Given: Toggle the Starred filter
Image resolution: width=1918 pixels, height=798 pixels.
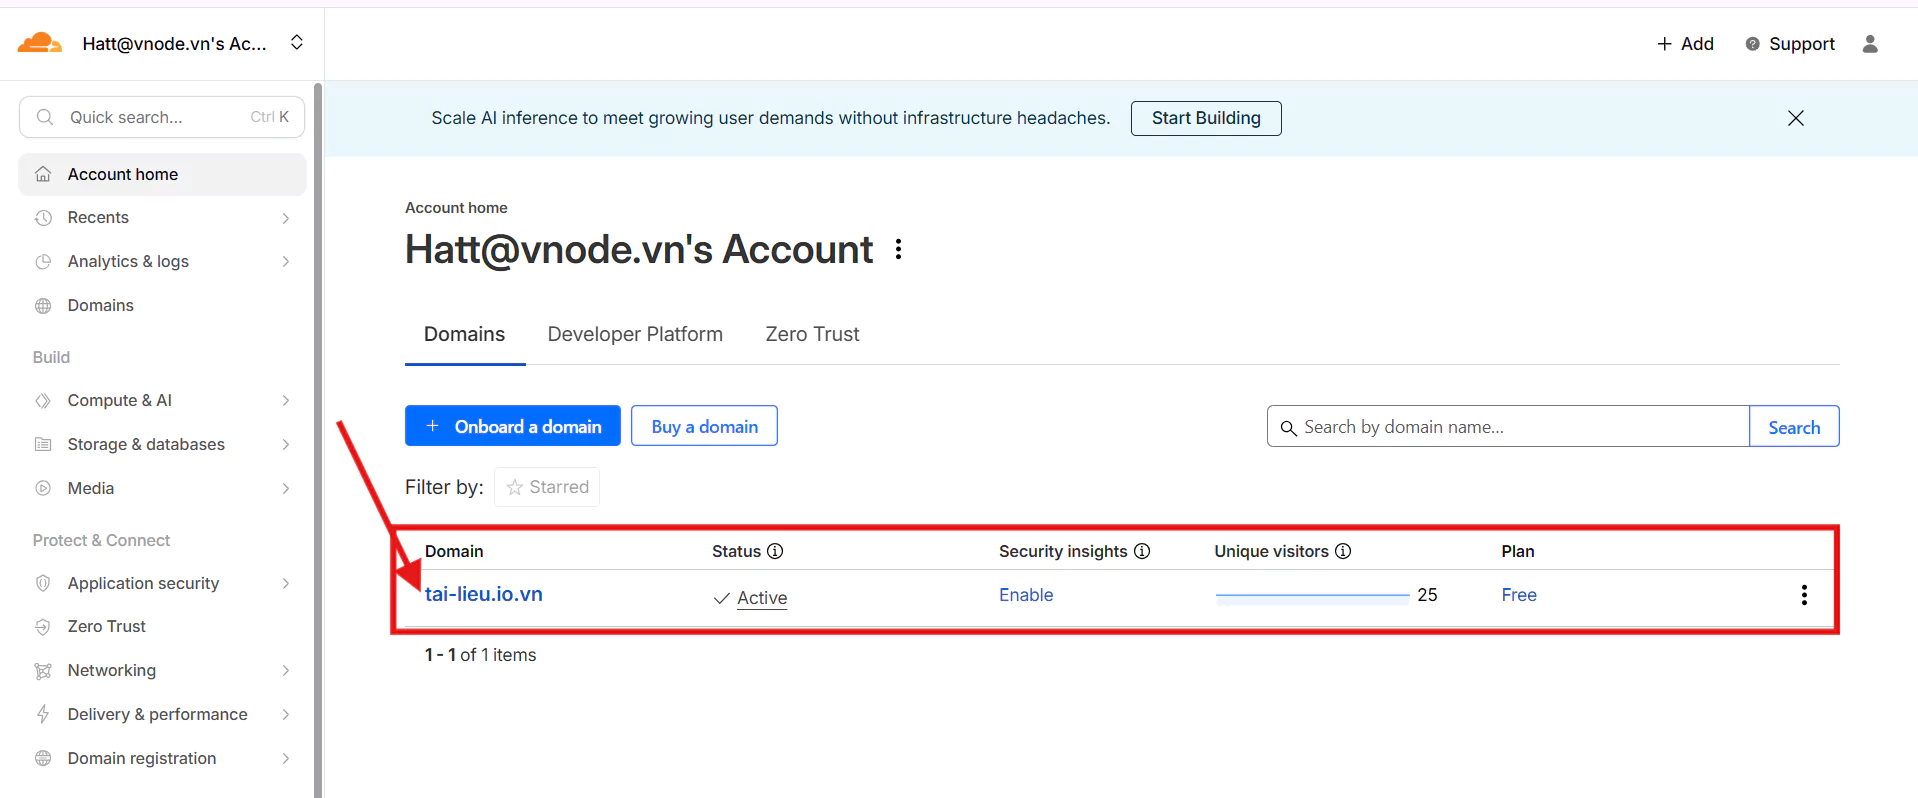Looking at the screenshot, I should coord(547,487).
